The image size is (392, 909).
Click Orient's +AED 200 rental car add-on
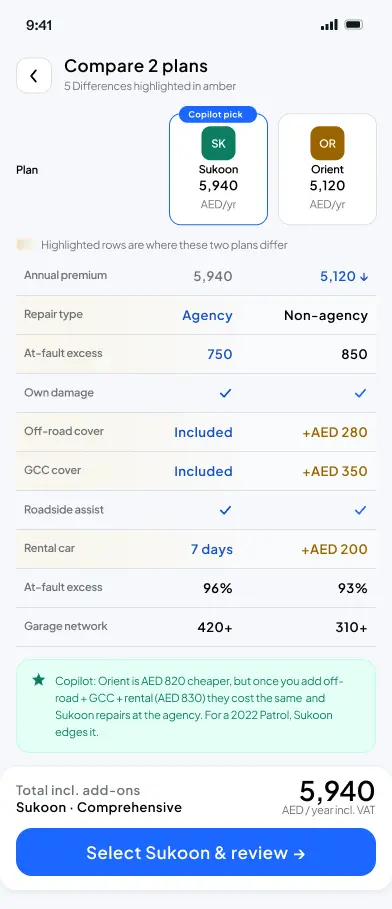[334, 550]
